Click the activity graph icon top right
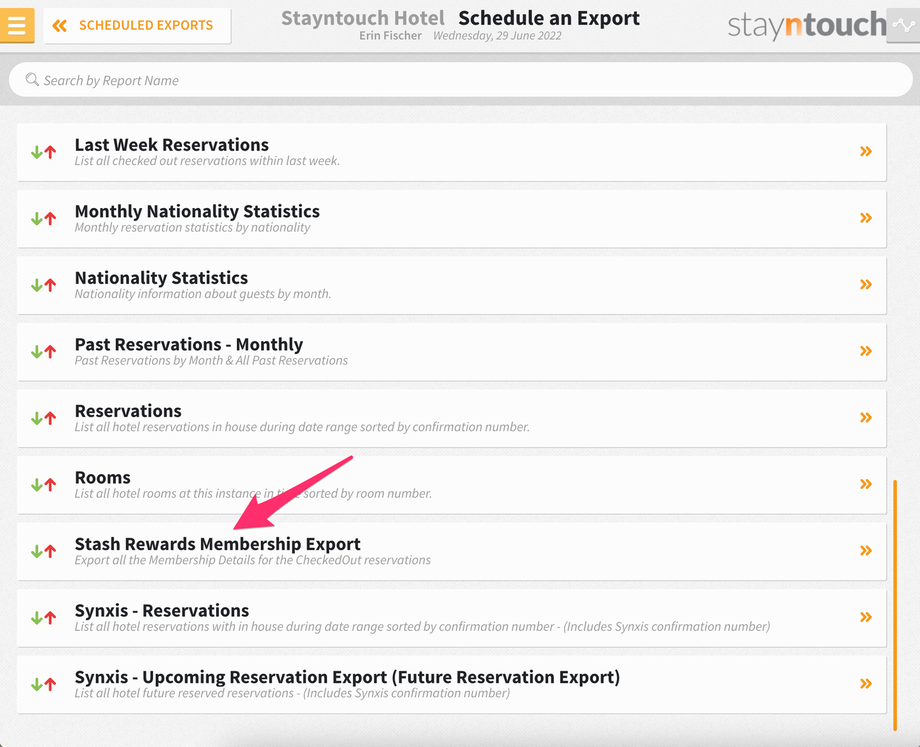Screen dimensions: 920x747 coord(903,25)
